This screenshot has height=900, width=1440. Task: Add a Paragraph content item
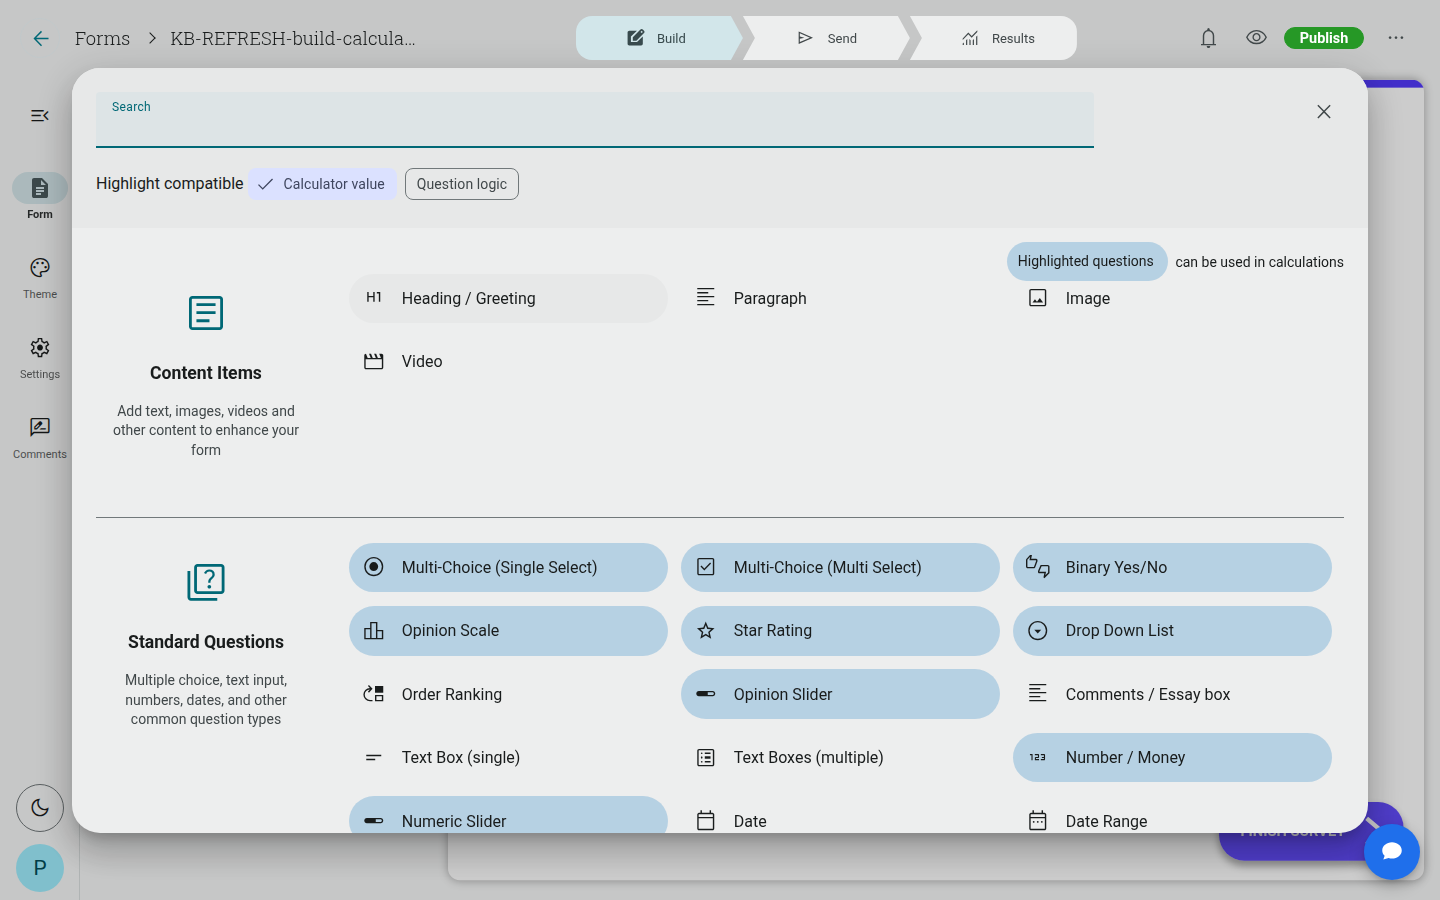click(x=840, y=298)
